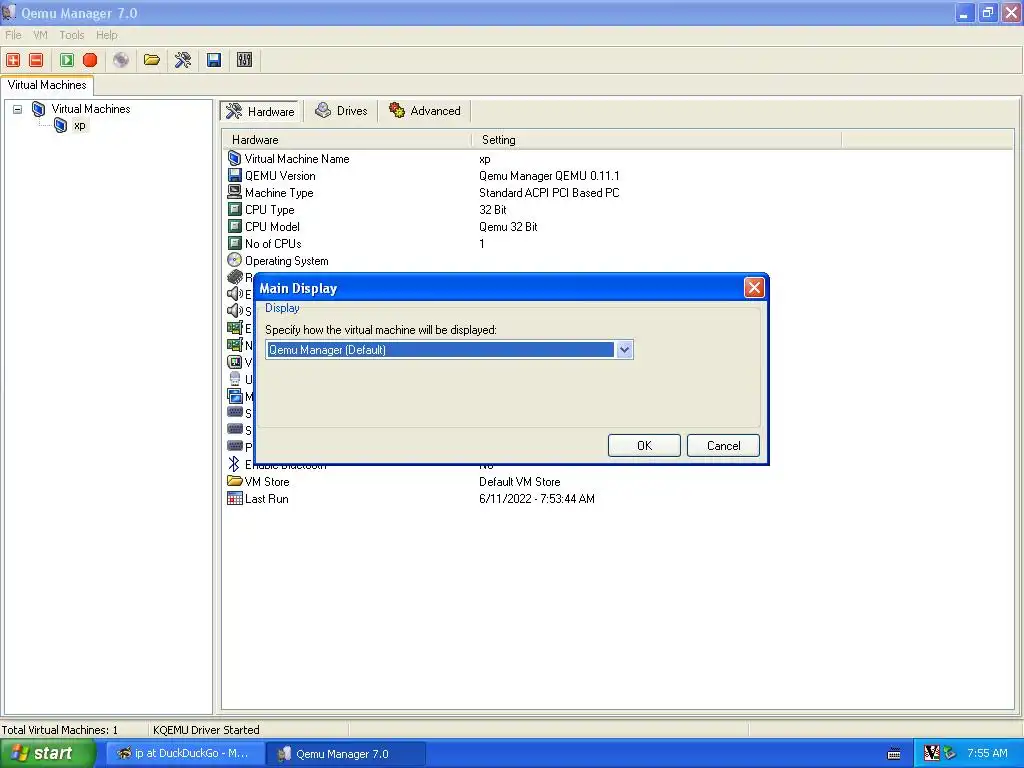1024x768 pixels.
Task: Open the sliders settings toolbar icon
Action: (244, 60)
